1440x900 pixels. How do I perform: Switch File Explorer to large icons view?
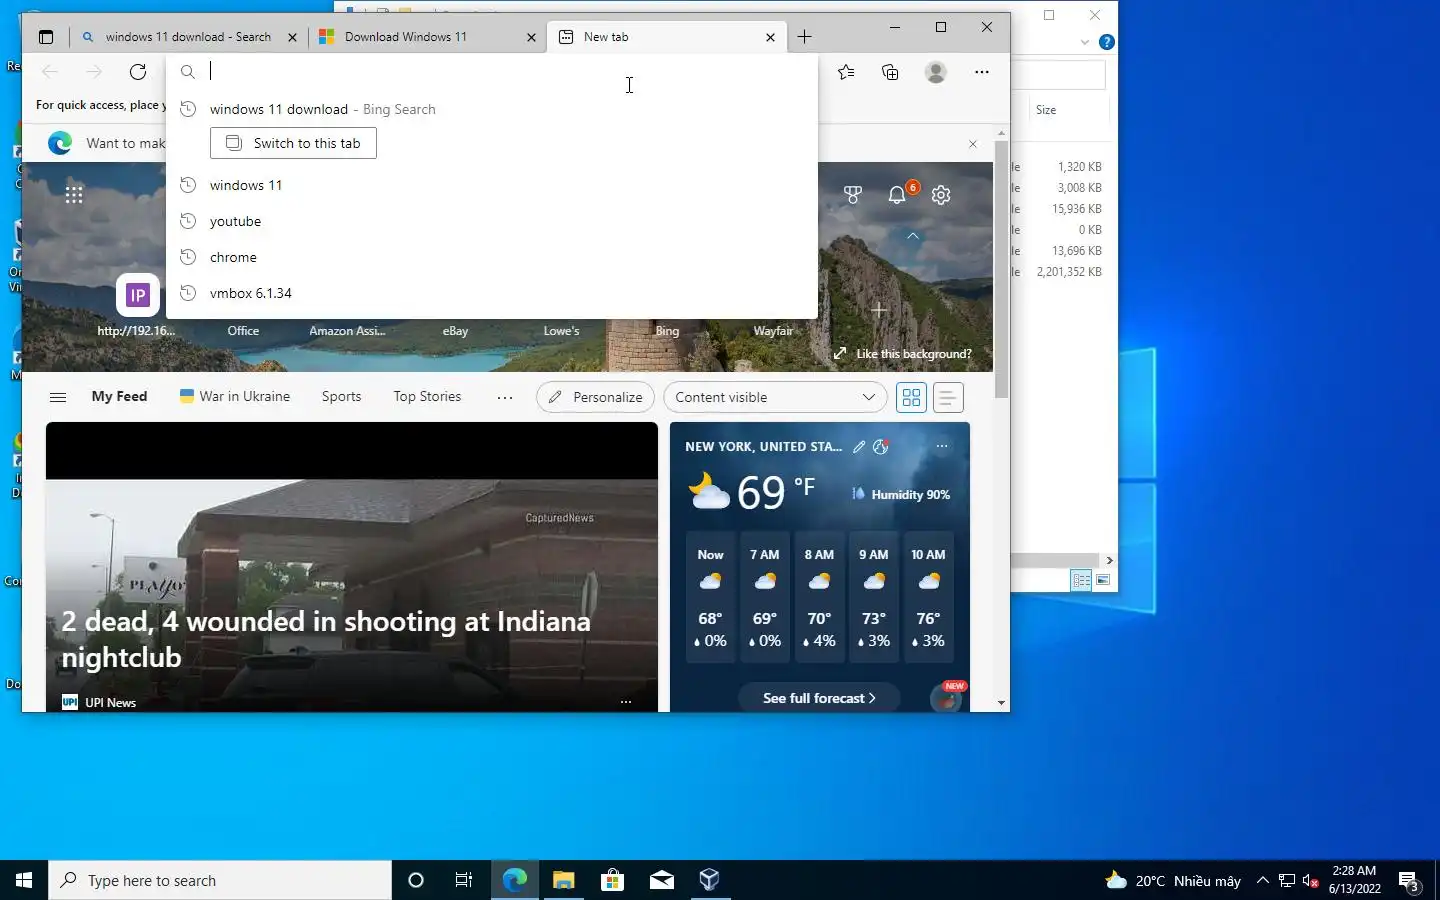1103,580
